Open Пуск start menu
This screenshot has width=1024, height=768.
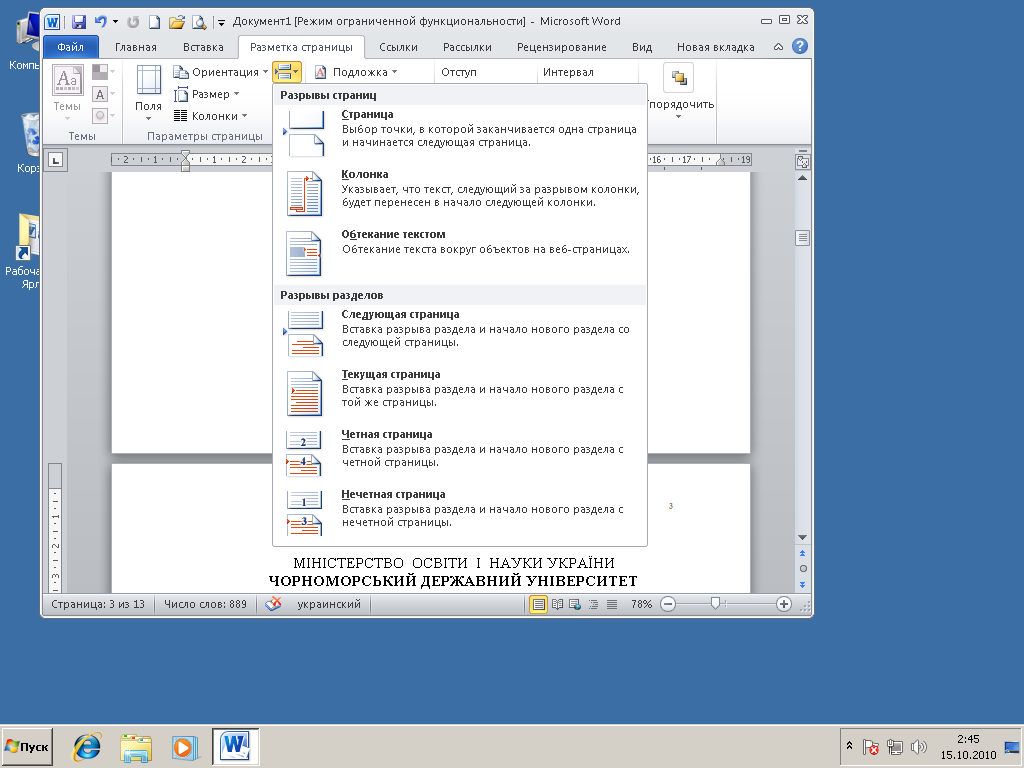pos(27,746)
